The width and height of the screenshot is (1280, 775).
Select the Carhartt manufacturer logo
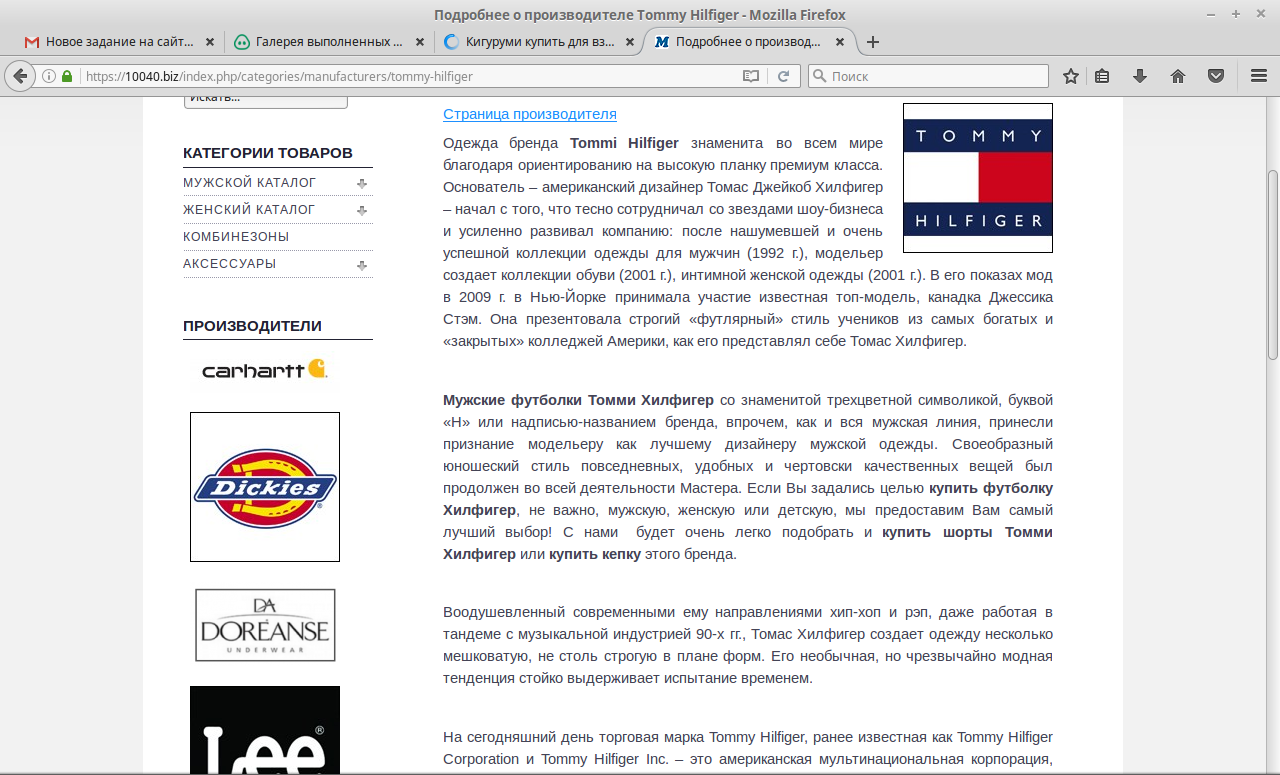(265, 370)
